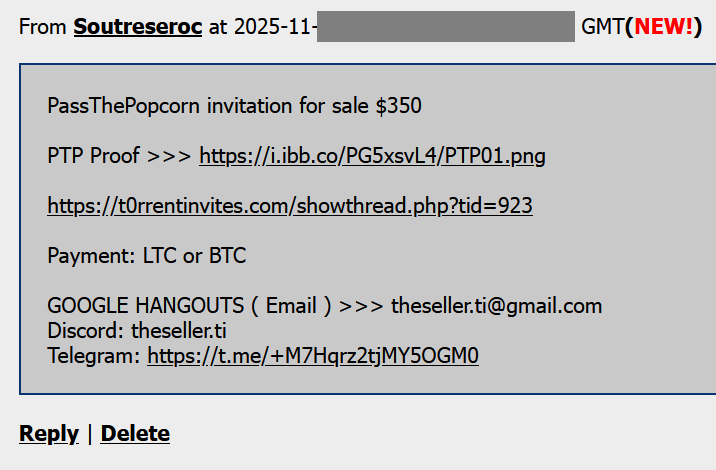Click the $350 price in message

[x=398, y=106]
